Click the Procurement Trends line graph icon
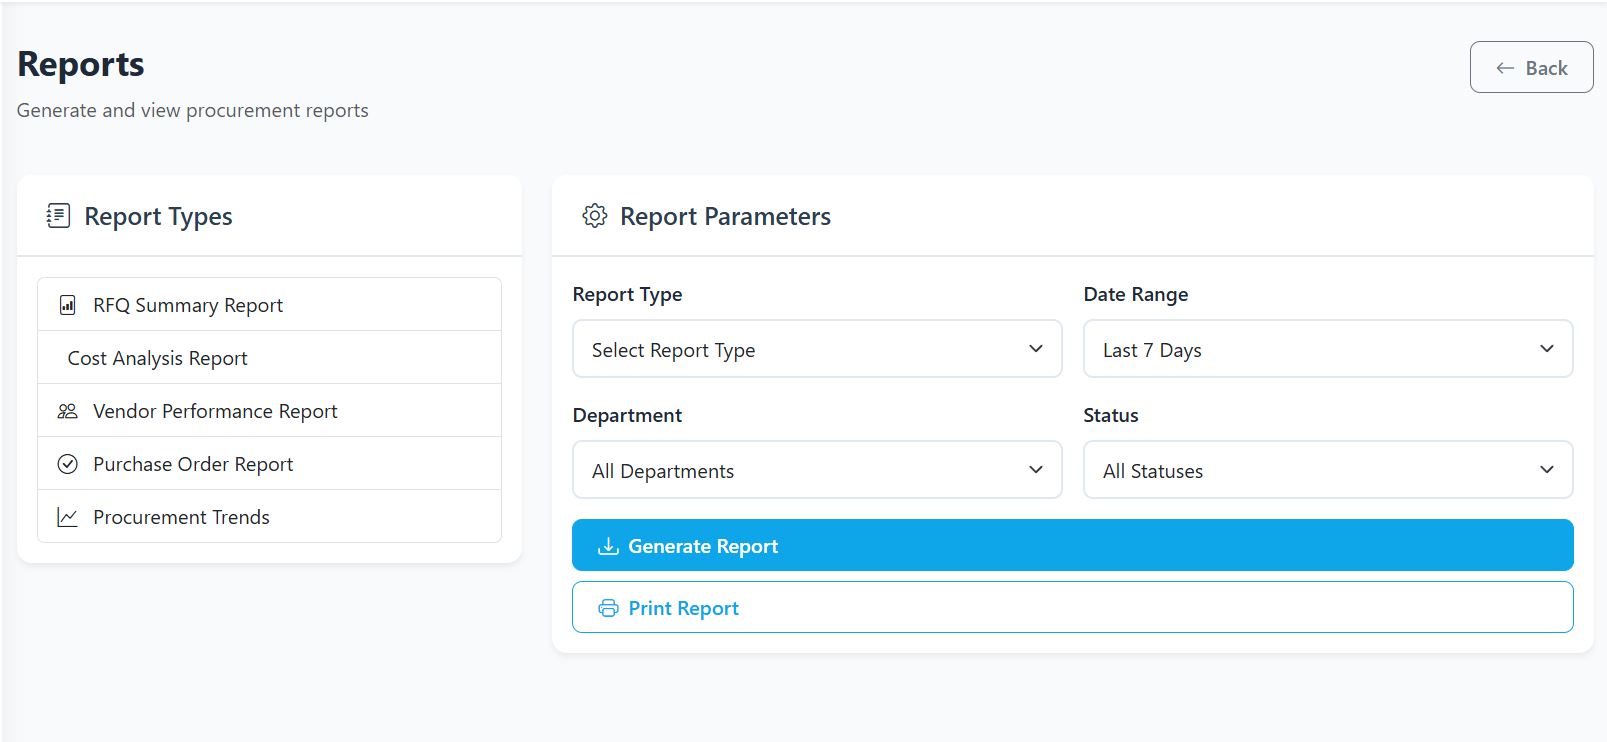The width and height of the screenshot is (1607, 742). [x=67, y=517]
